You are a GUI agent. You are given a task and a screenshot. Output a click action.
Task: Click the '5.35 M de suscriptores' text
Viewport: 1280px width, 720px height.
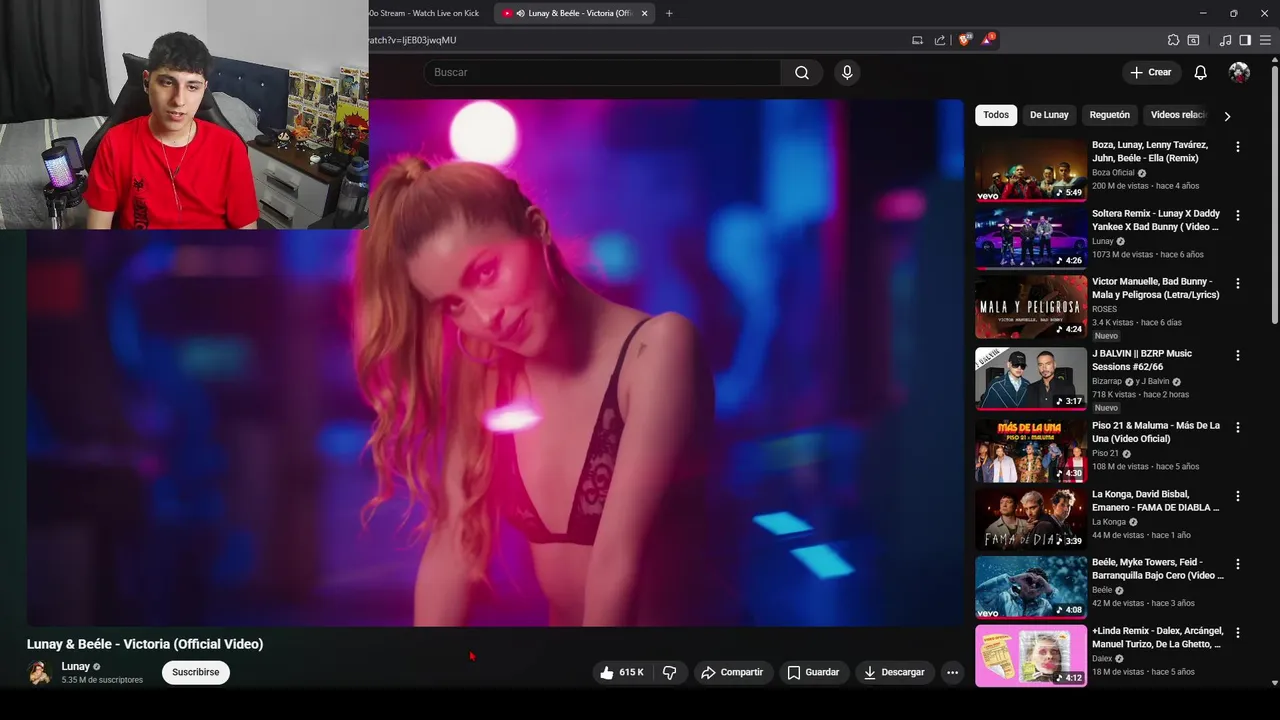[102, 680]
